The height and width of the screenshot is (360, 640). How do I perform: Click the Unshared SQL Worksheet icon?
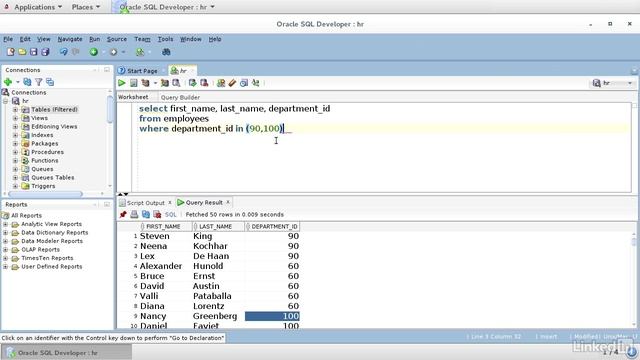[221, 83]
